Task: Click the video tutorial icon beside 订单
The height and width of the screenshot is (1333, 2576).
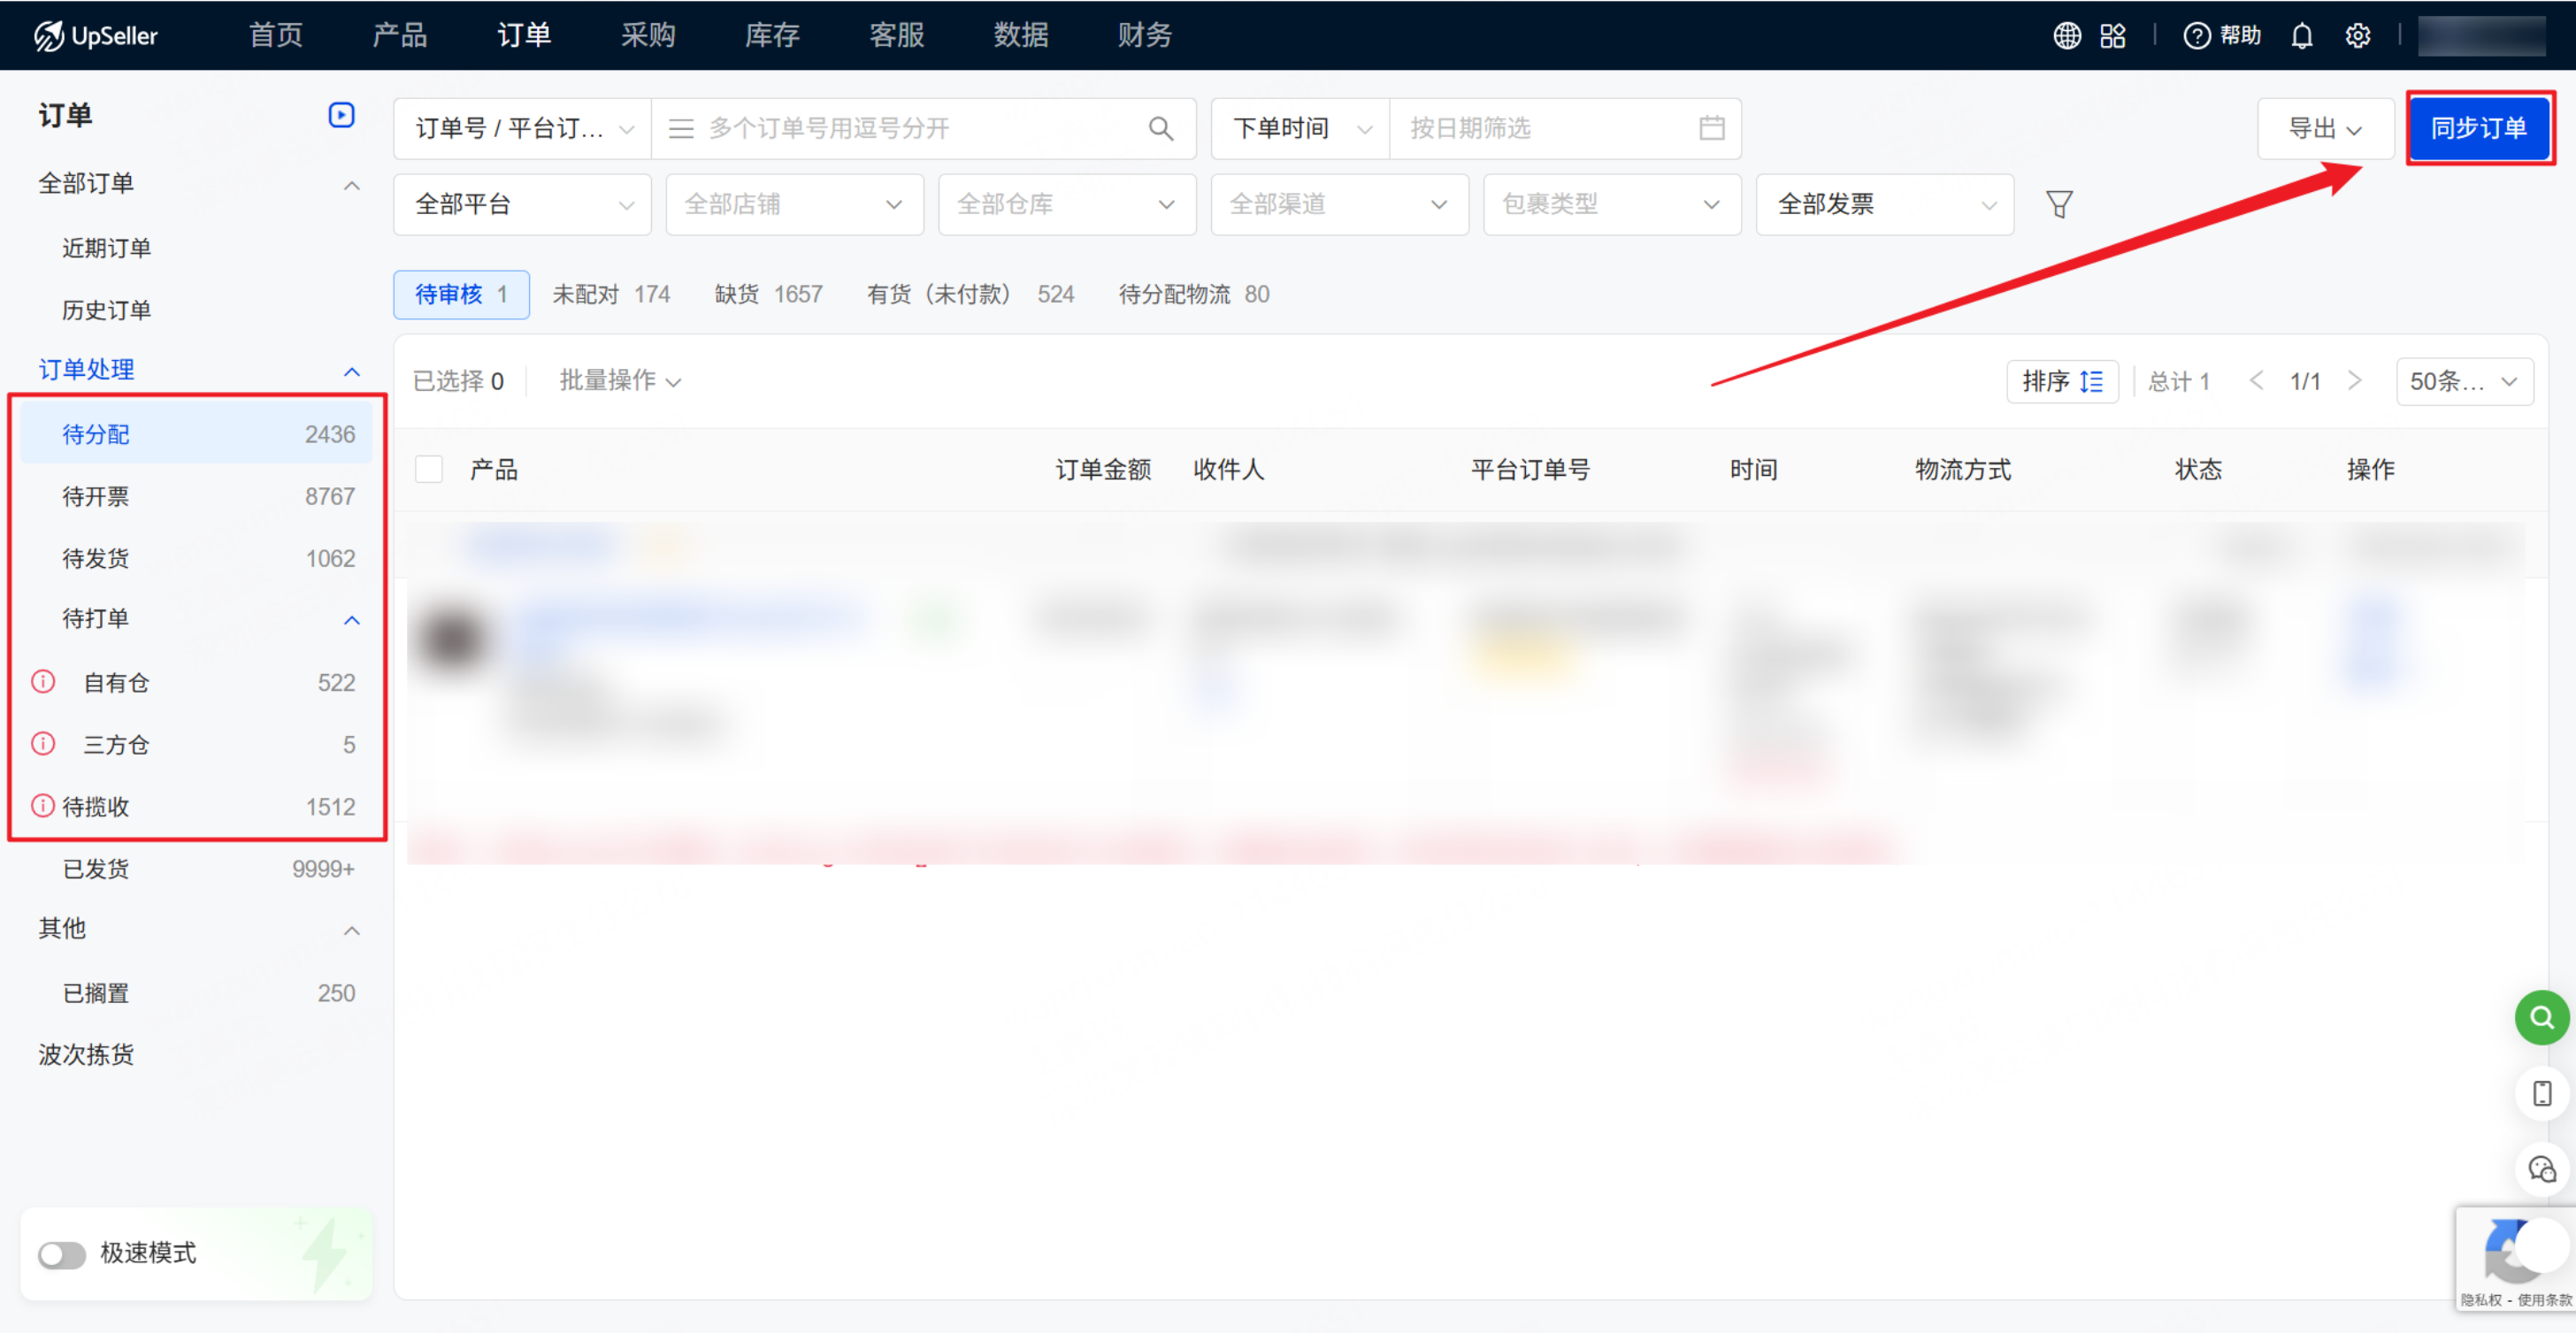Action: [x=341, y=115]
